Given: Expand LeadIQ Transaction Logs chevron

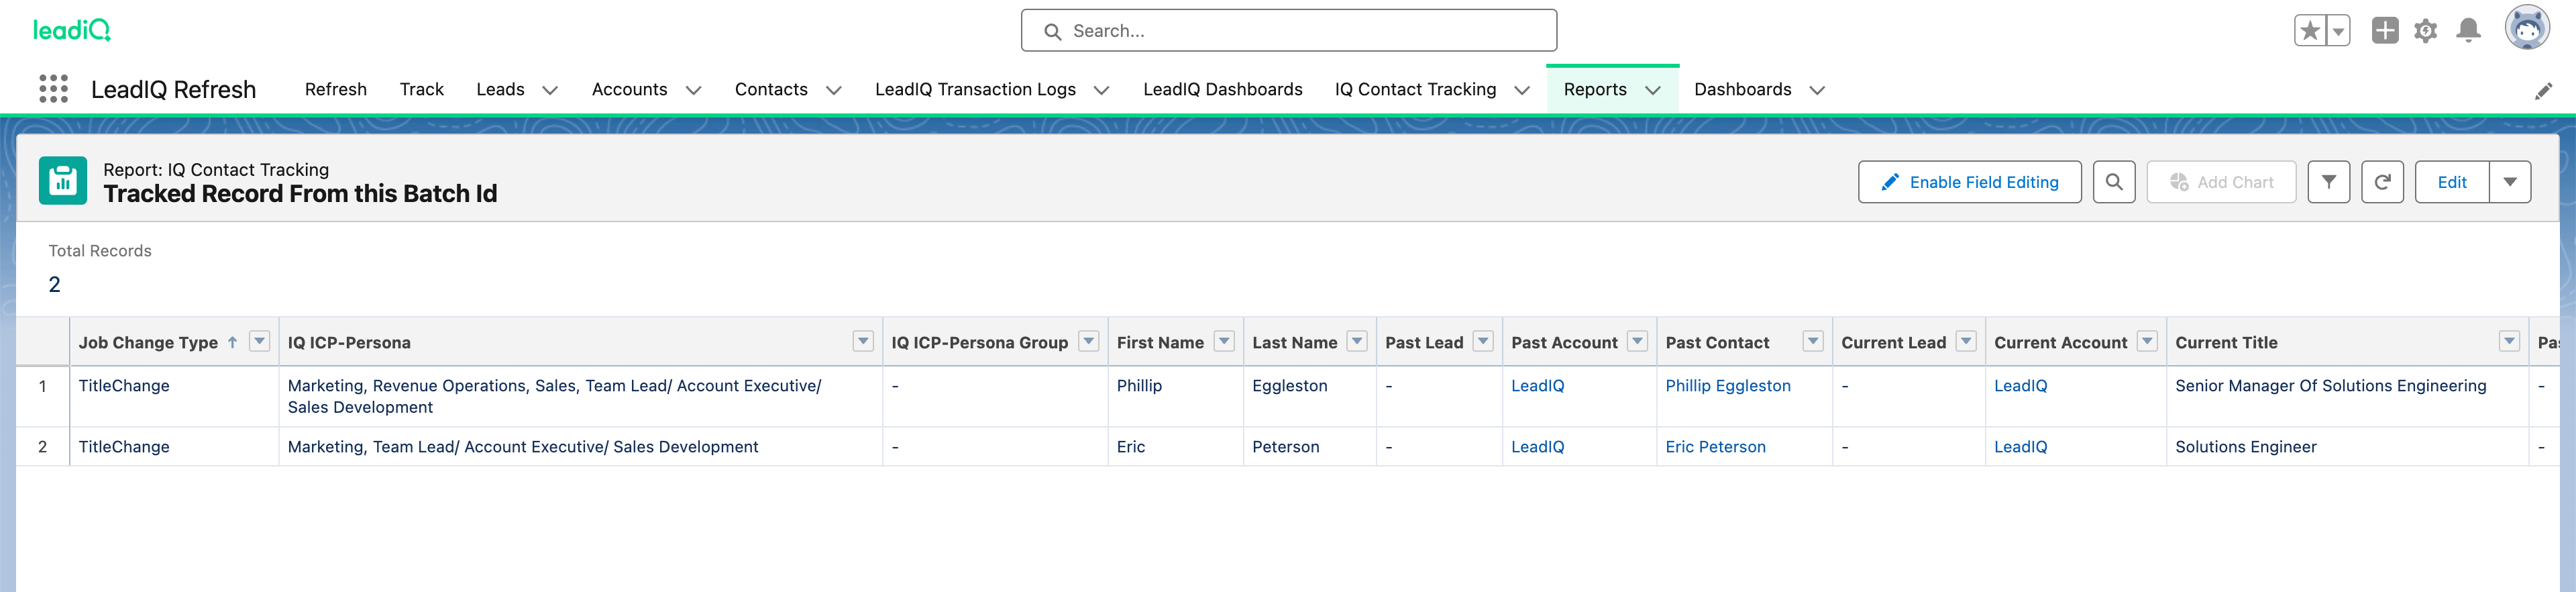Looking at the screenshot, I should pyautogui.click(x=1102, y=91).
